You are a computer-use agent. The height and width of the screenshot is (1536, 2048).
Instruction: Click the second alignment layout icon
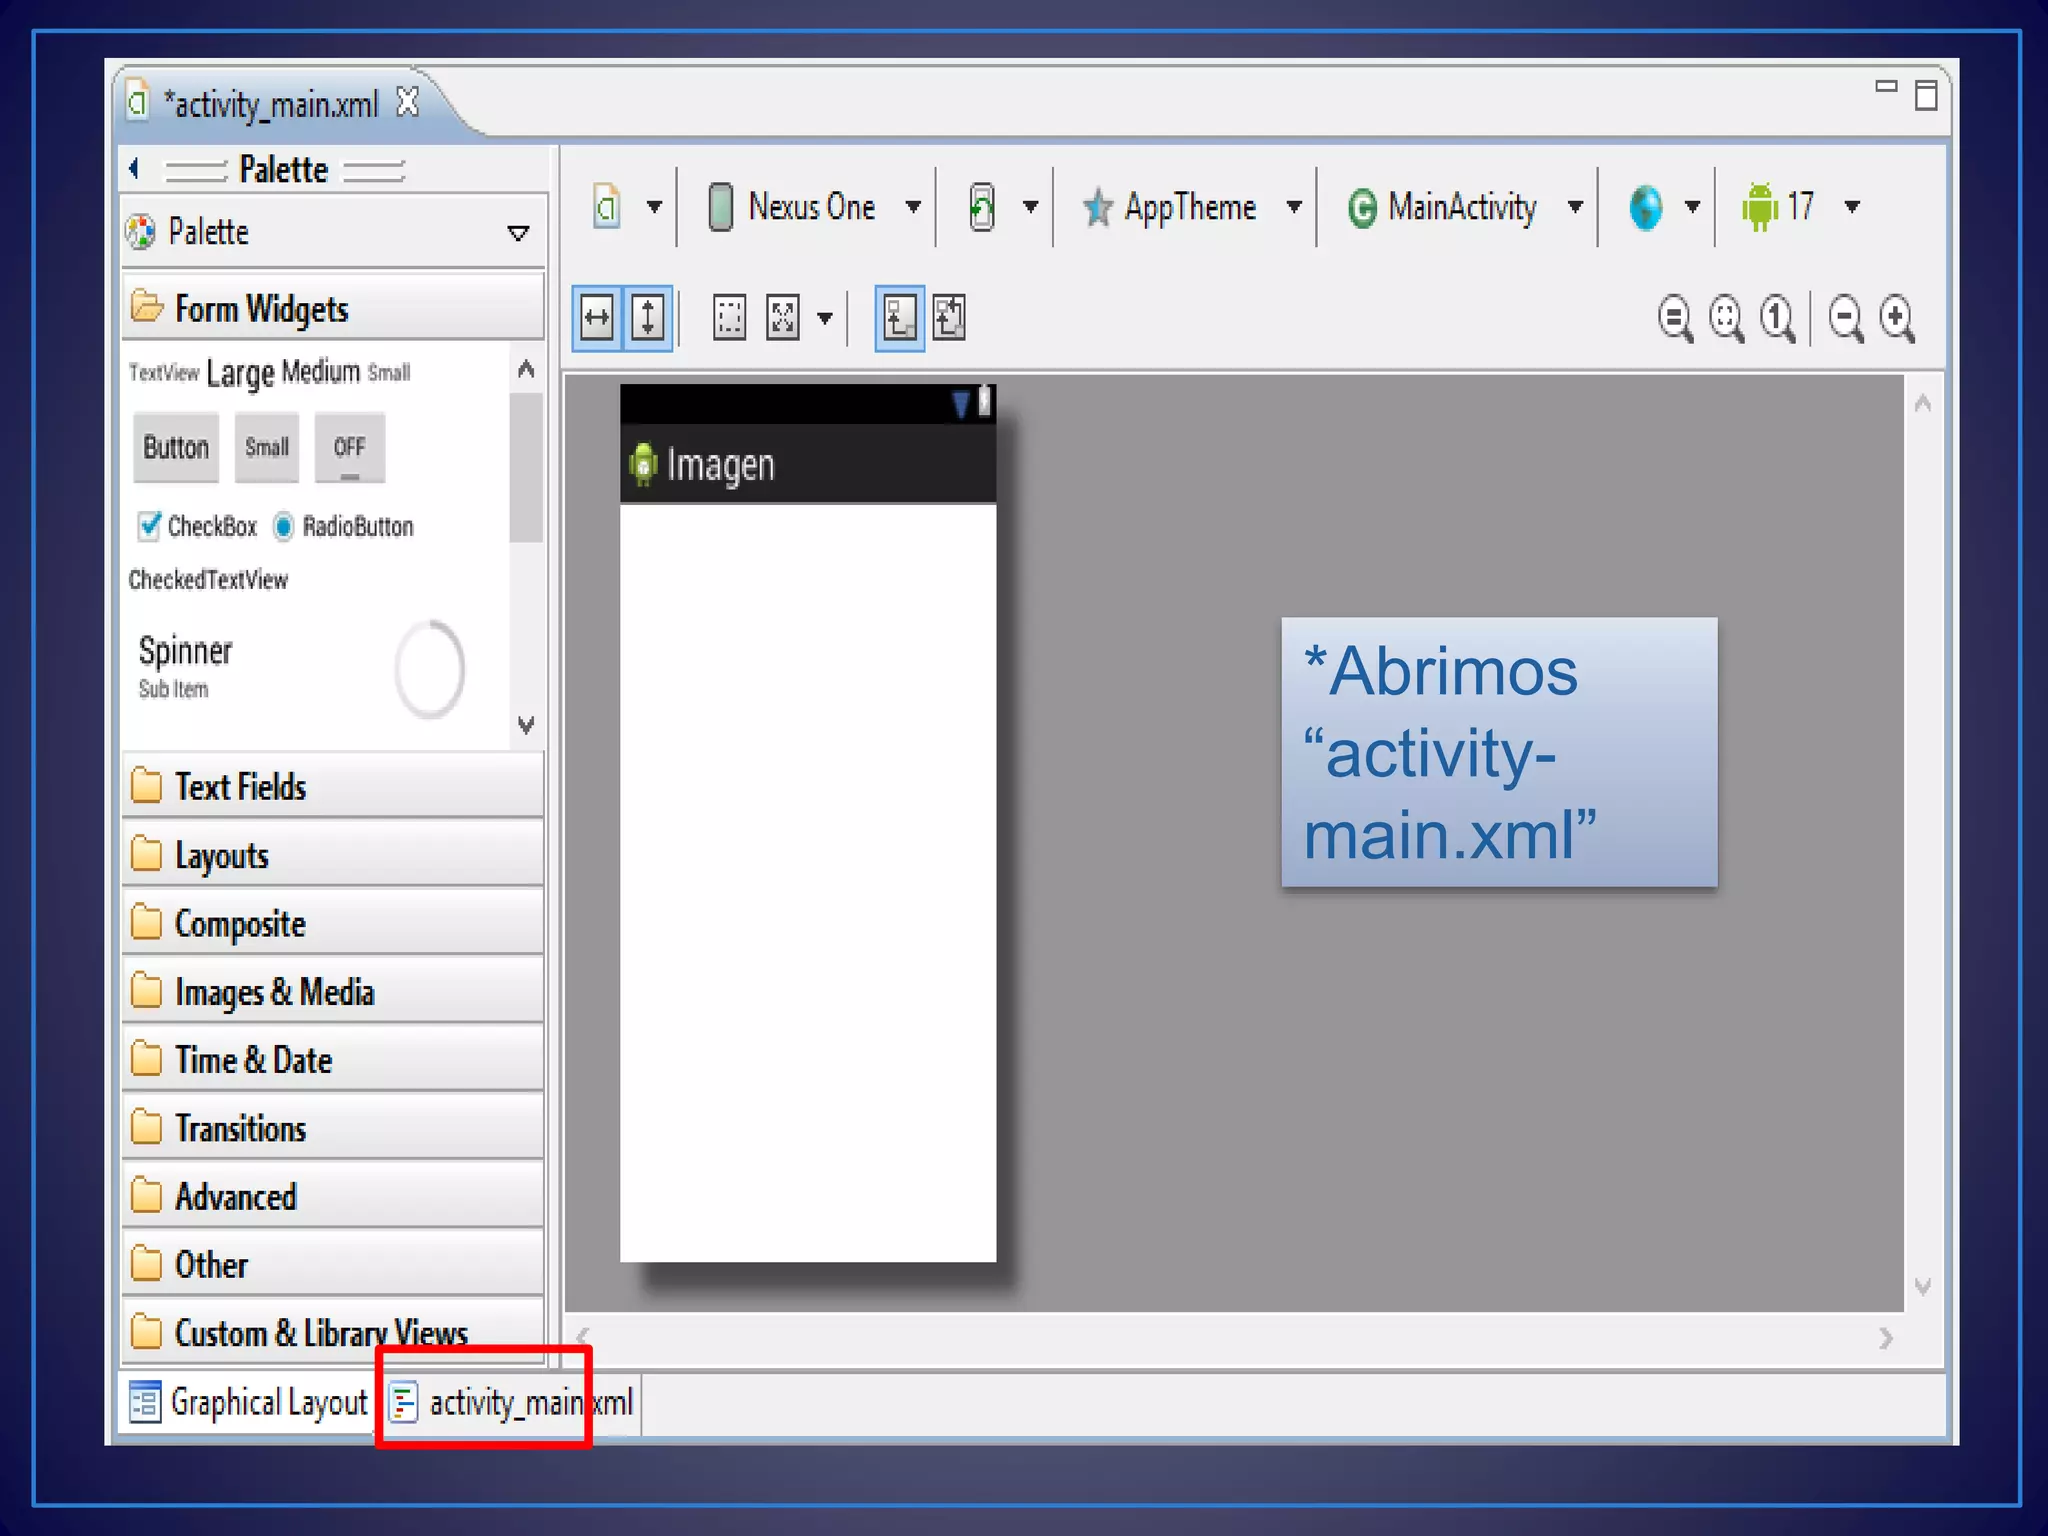click(x=949, y=318)
